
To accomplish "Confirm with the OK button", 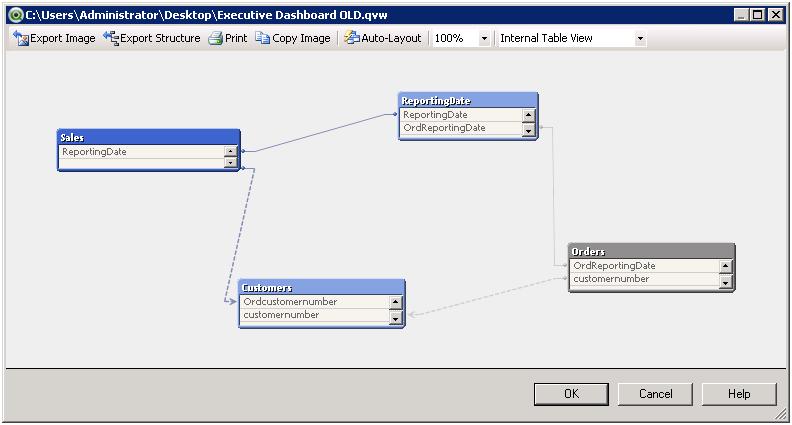I will coord(571,394).
